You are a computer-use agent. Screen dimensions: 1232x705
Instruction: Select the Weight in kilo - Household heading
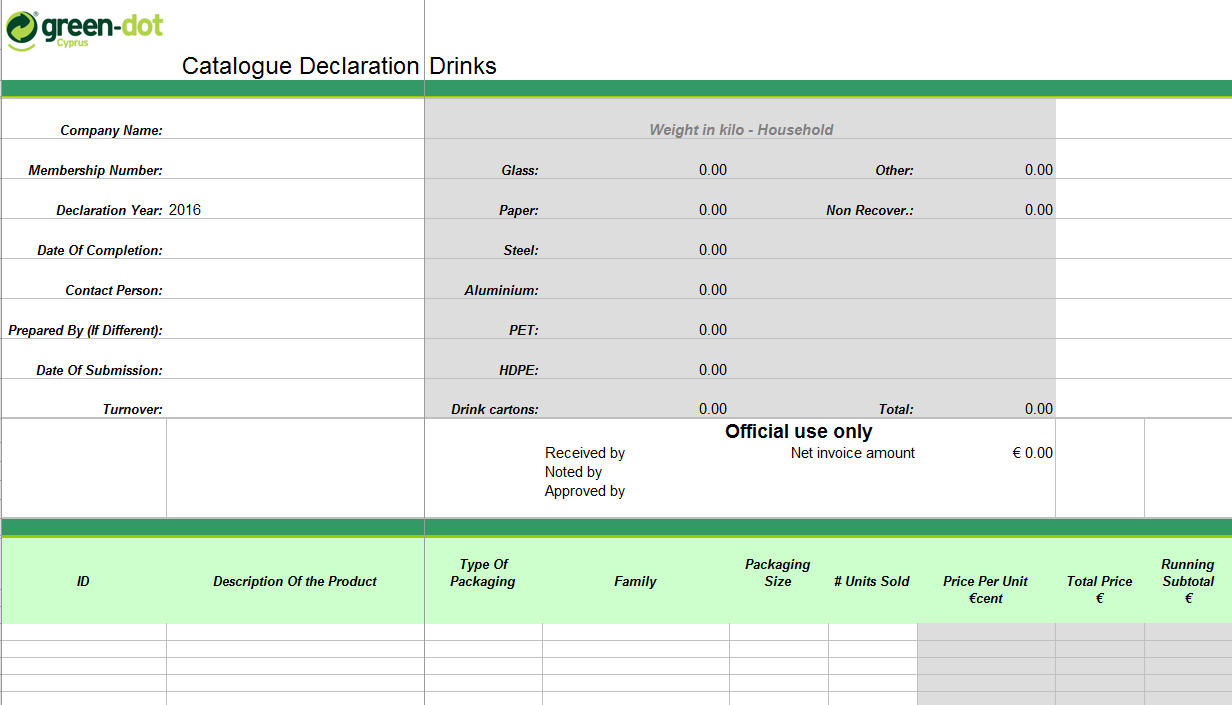(x=741, y=130)
